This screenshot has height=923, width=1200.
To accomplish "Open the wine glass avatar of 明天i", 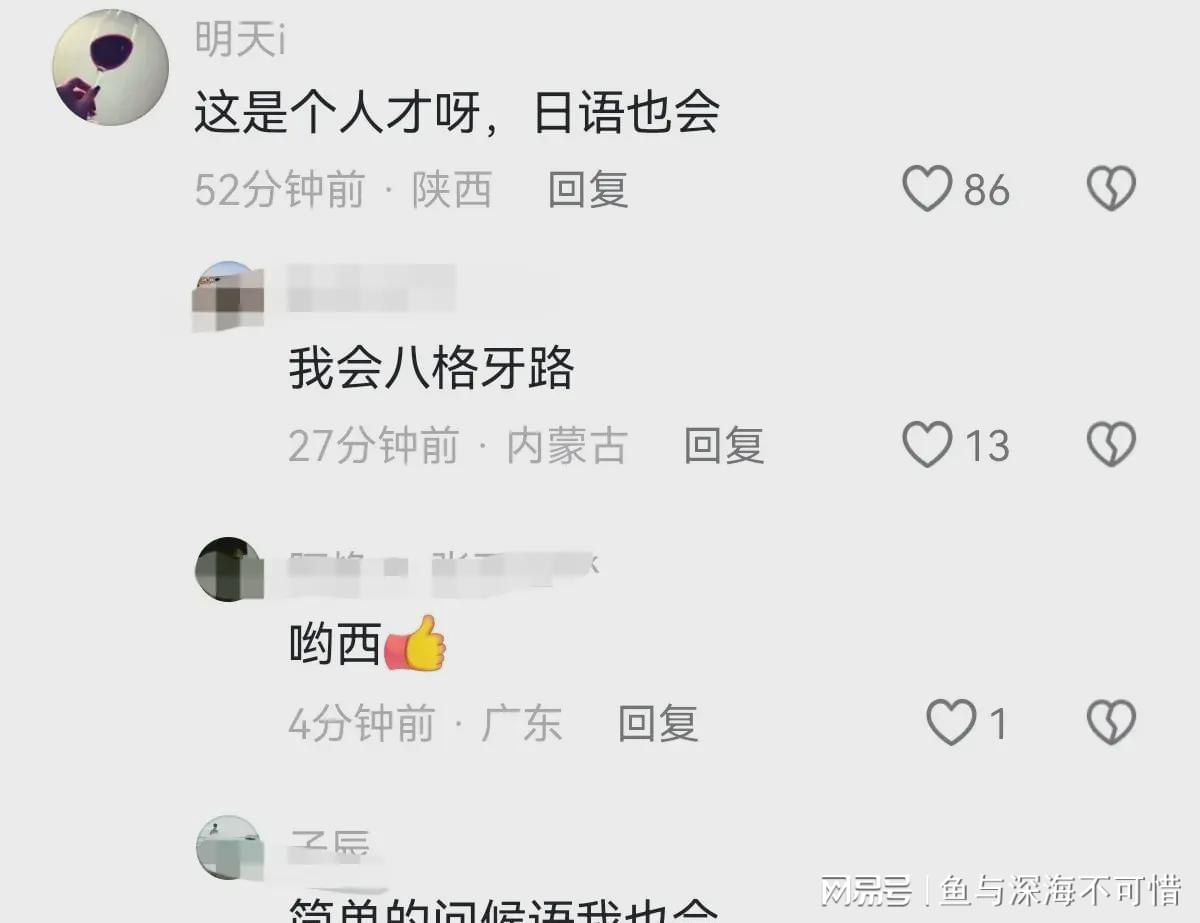I will coord(110,67).
